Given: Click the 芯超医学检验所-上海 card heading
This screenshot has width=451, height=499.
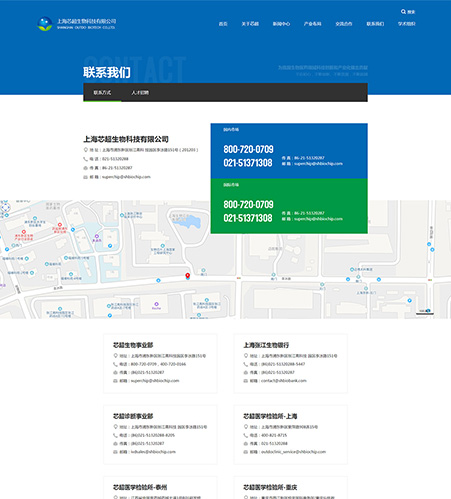Looking at the screenshot, I should click(x=270, y=416).
